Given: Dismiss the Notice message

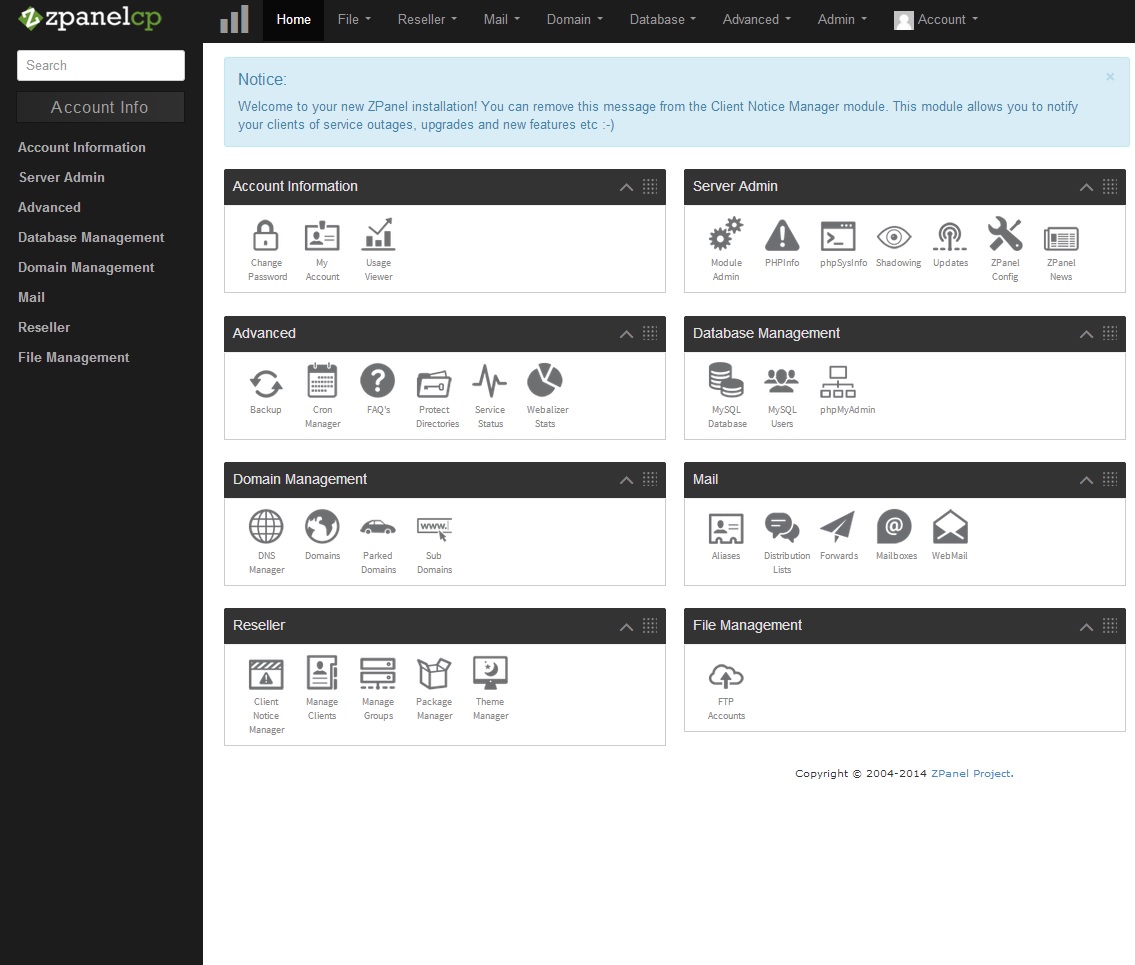Looking at the screenshot, I should (x=1110, y=77).
